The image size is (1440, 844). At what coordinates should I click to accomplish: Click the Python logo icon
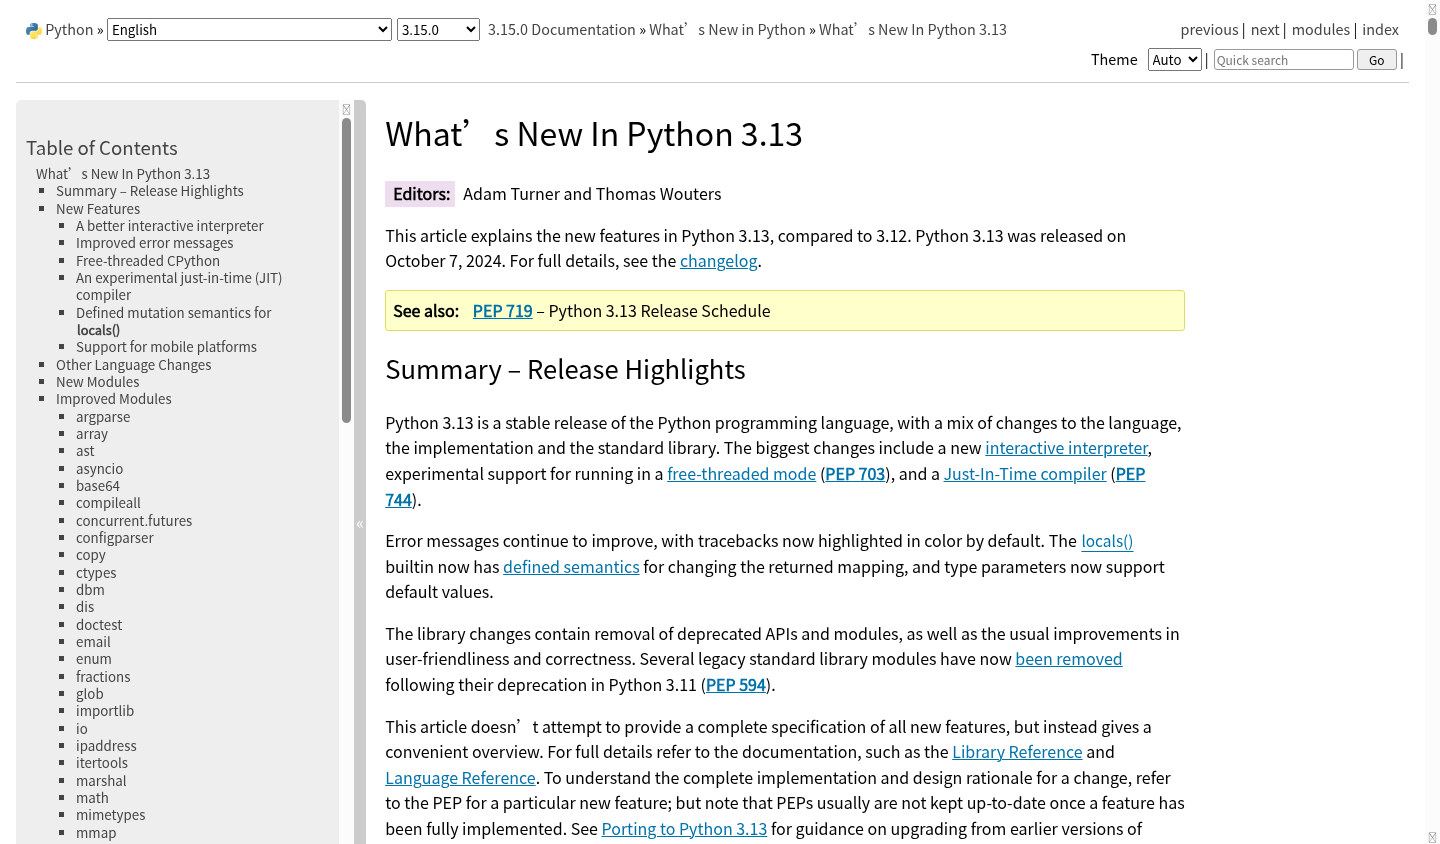[34, 31]
